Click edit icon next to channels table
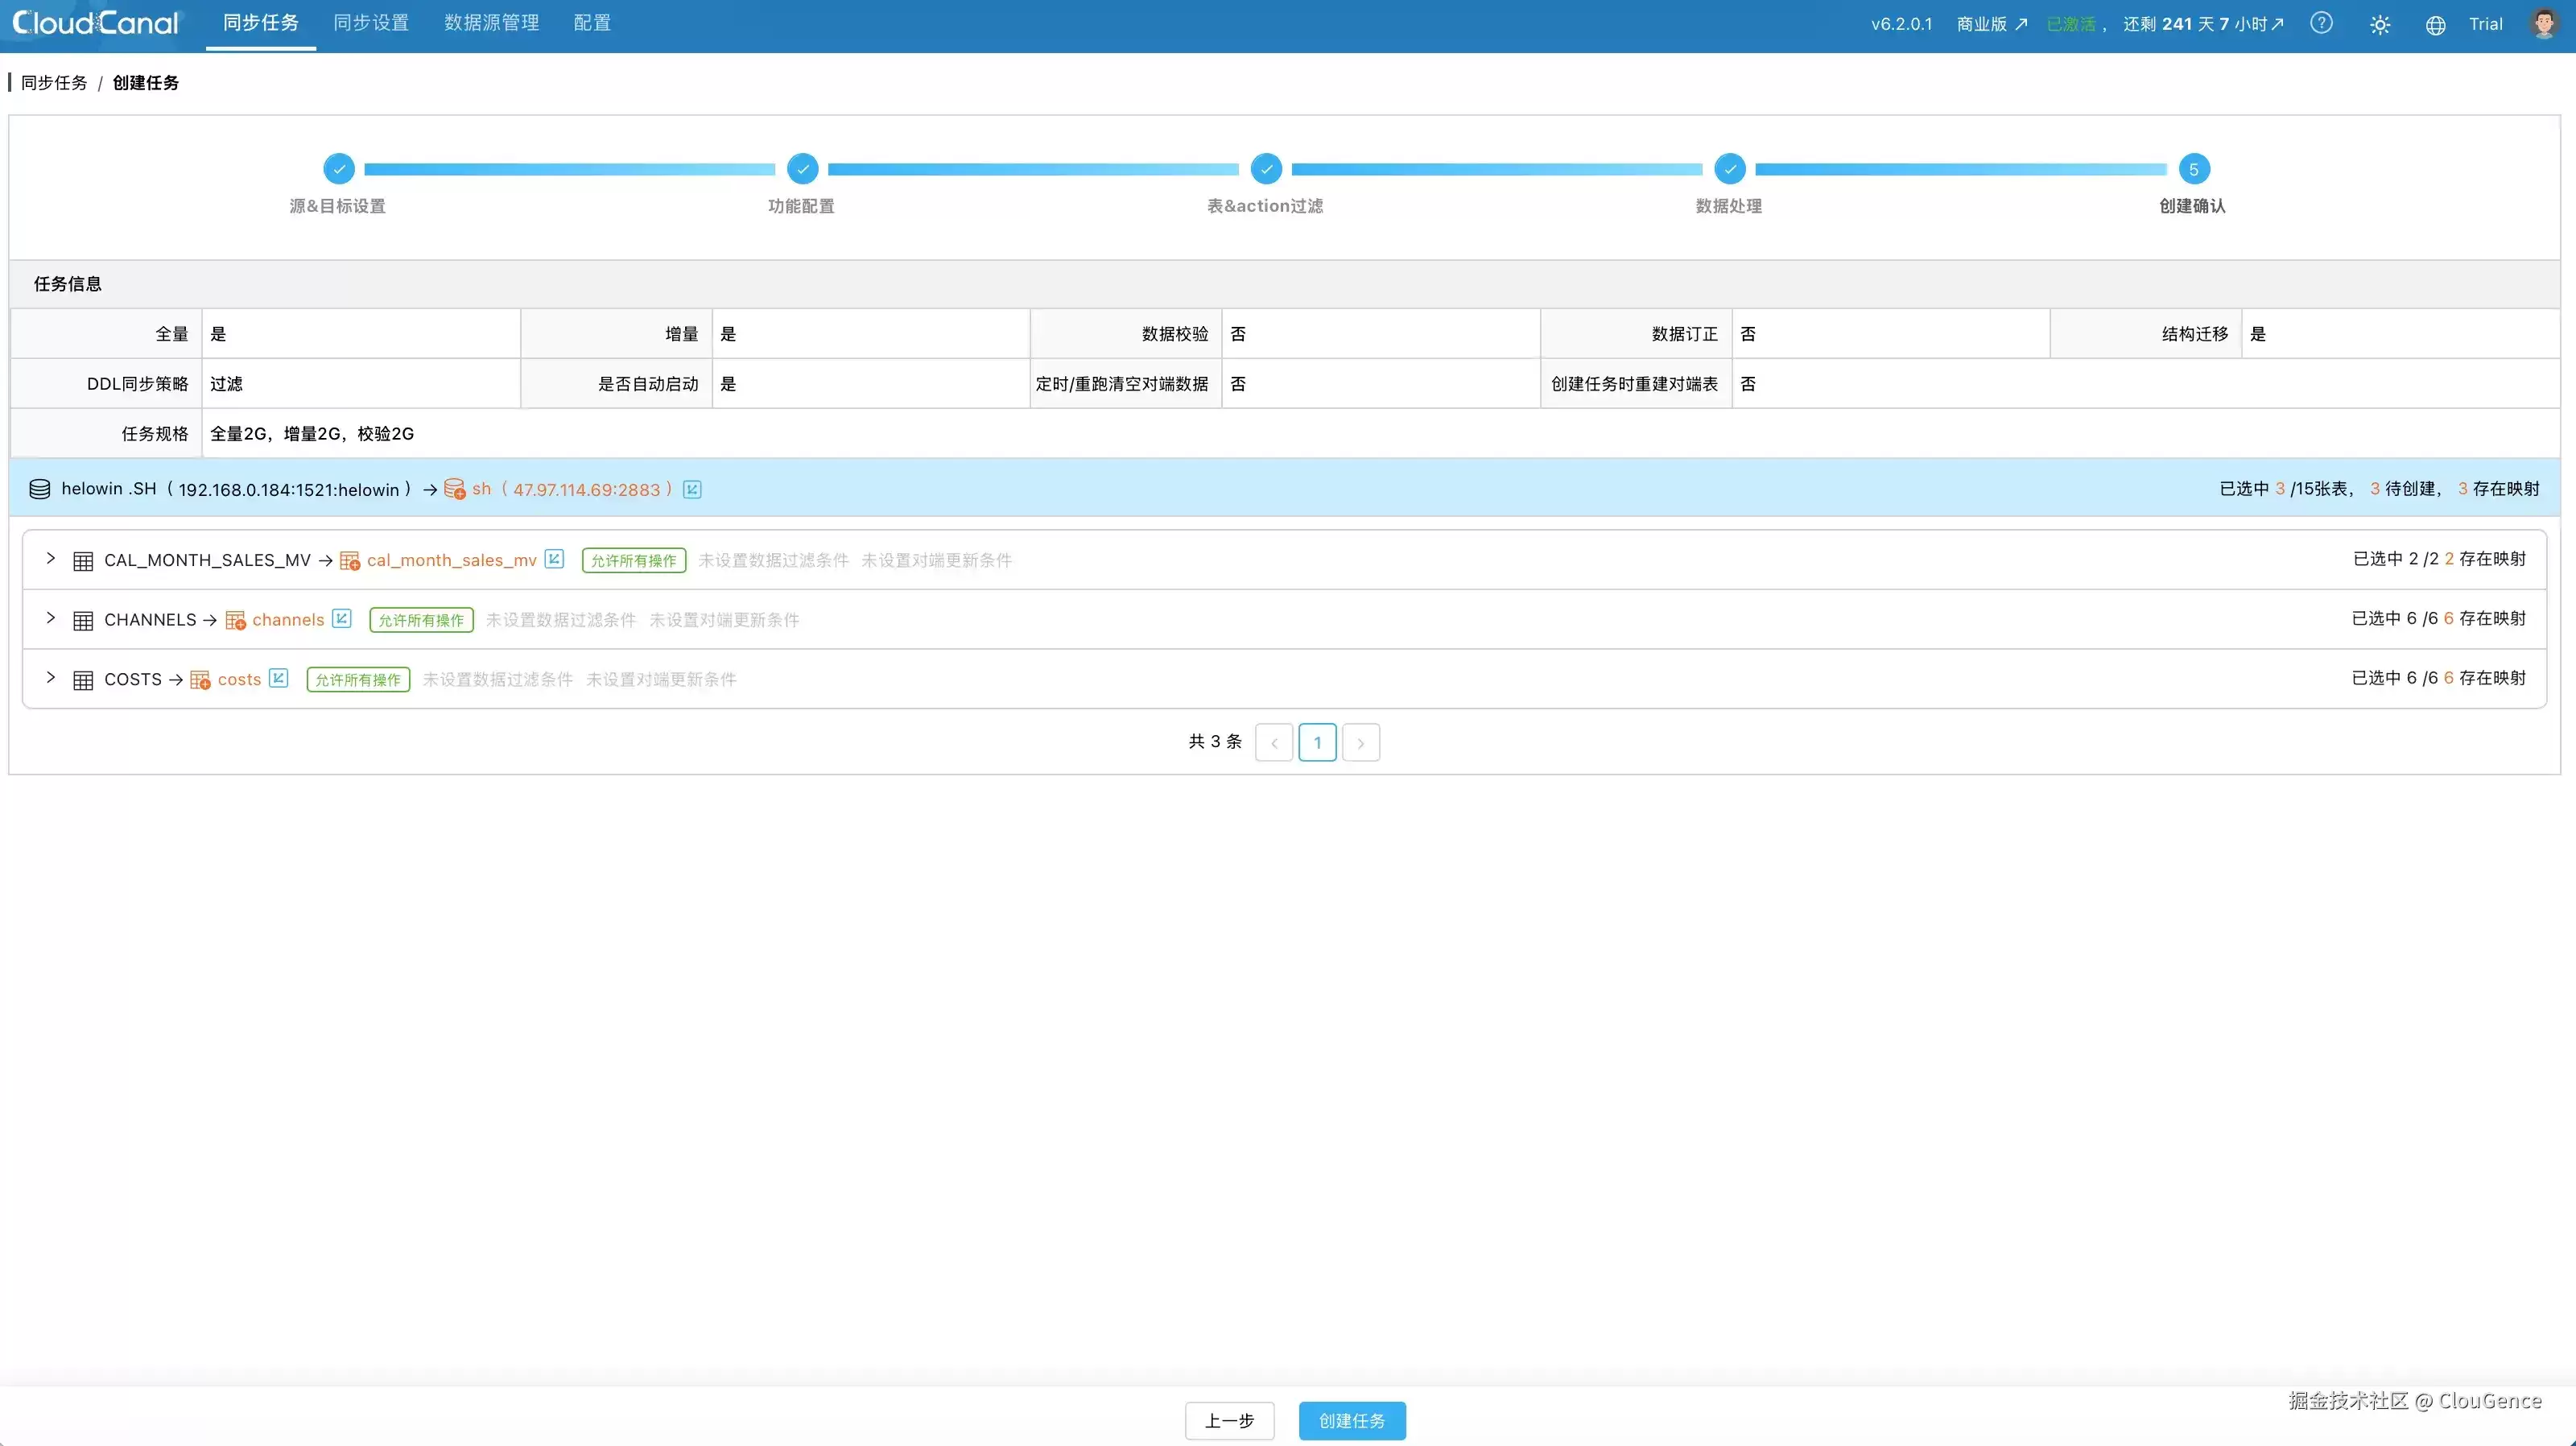Viewport: 2576px width, 1446px height. tap(342, 618)
